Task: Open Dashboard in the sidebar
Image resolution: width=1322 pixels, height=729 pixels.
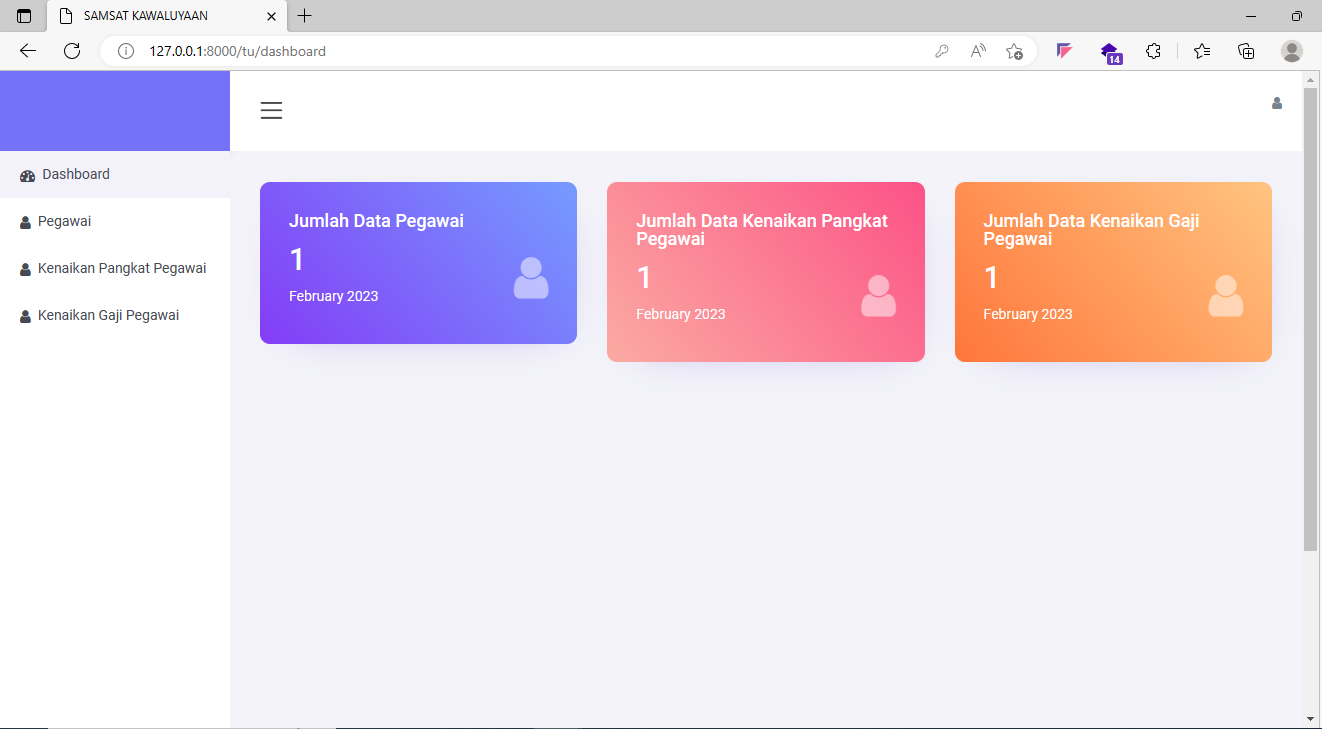Action: coord(75,175)
